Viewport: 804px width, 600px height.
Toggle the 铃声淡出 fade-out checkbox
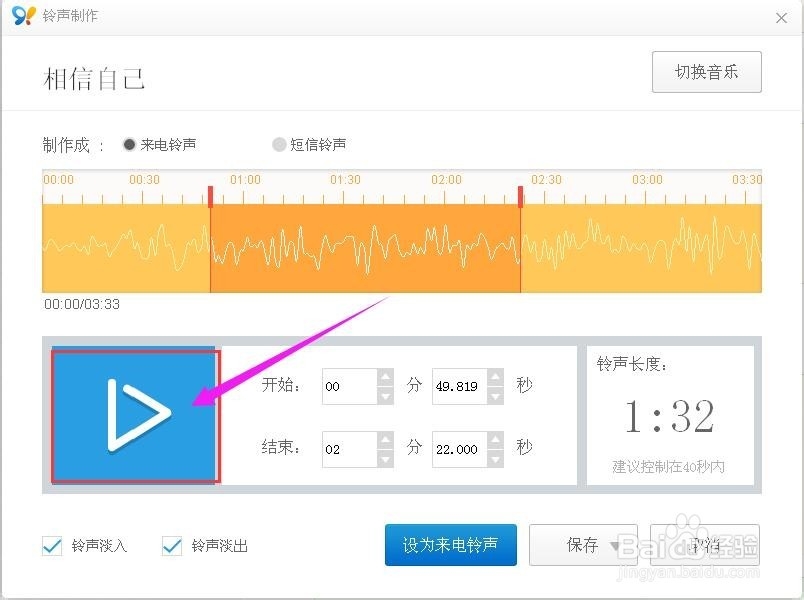[169, 546]
